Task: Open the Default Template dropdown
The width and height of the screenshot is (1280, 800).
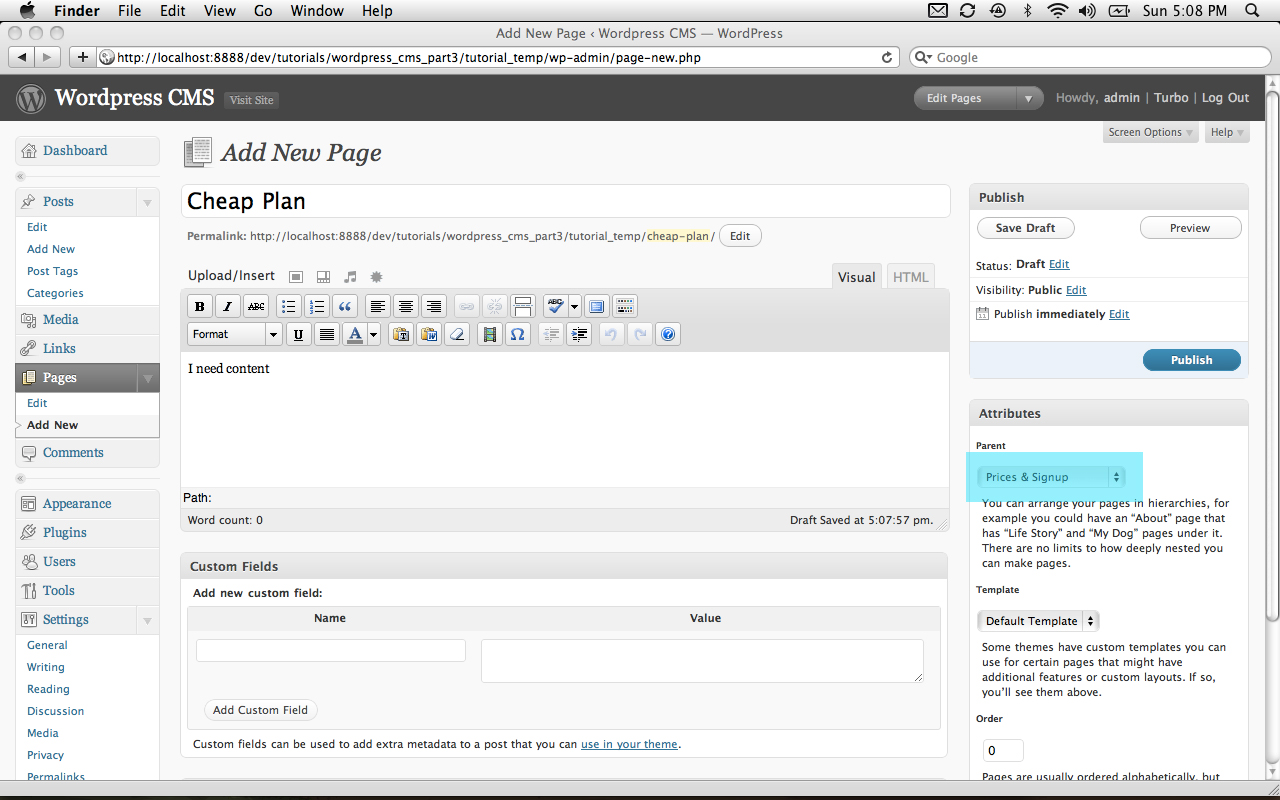Action: coord(1038,621)
